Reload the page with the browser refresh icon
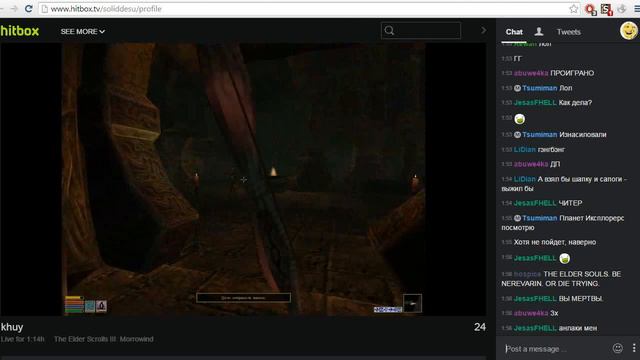 (28, 9)
